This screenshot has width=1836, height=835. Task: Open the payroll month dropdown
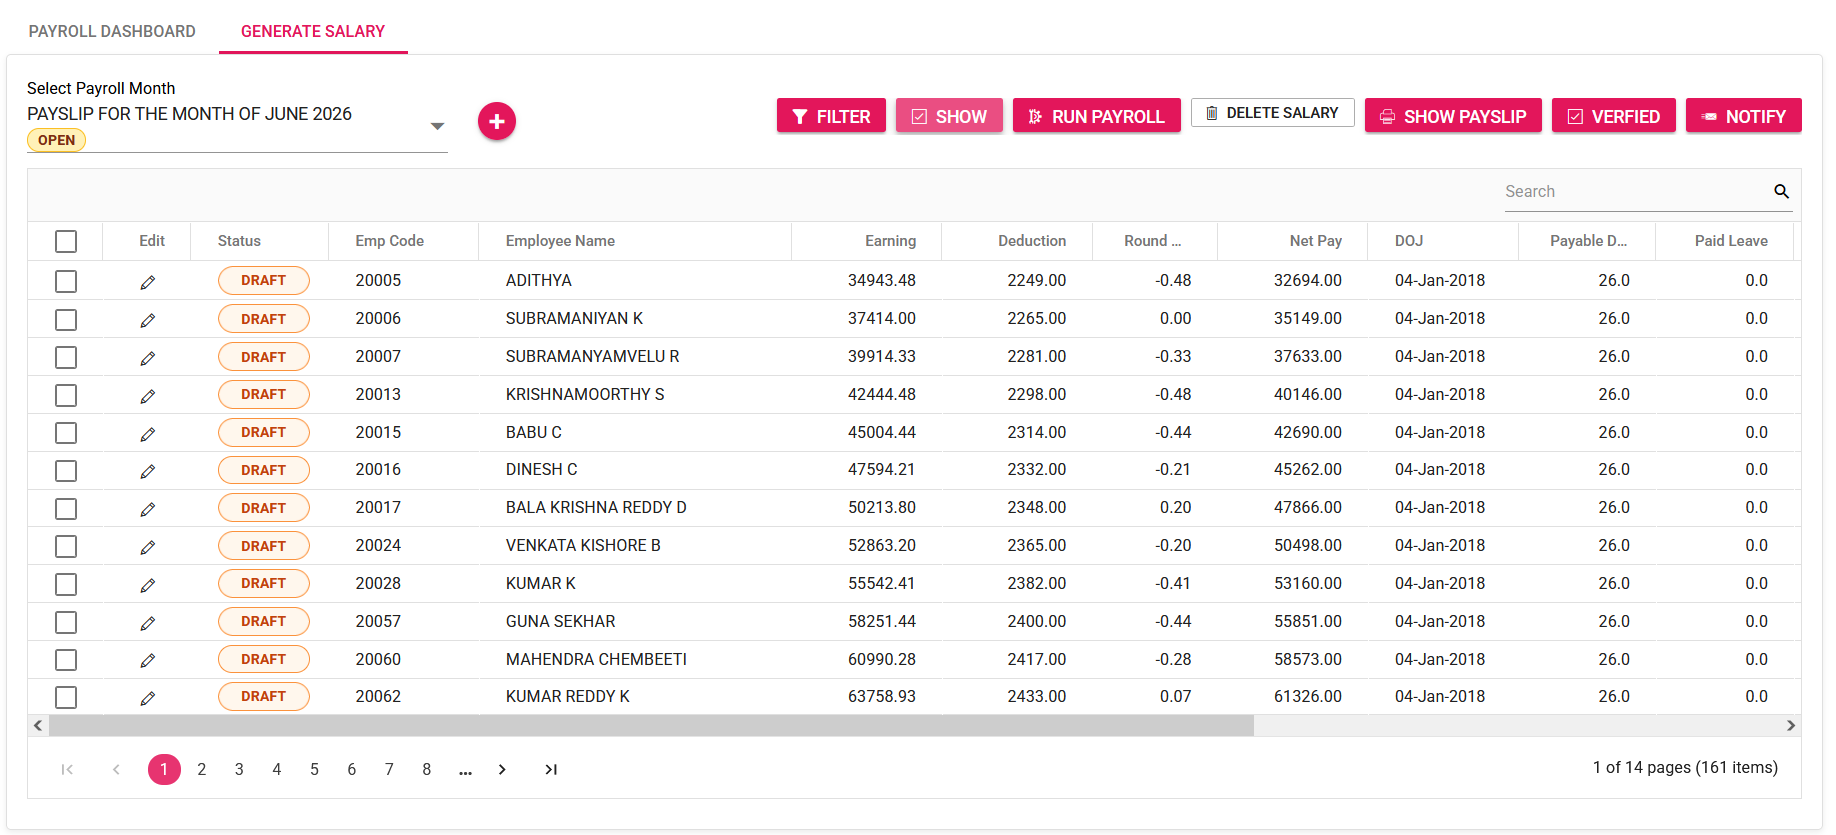tap(437, 126)
